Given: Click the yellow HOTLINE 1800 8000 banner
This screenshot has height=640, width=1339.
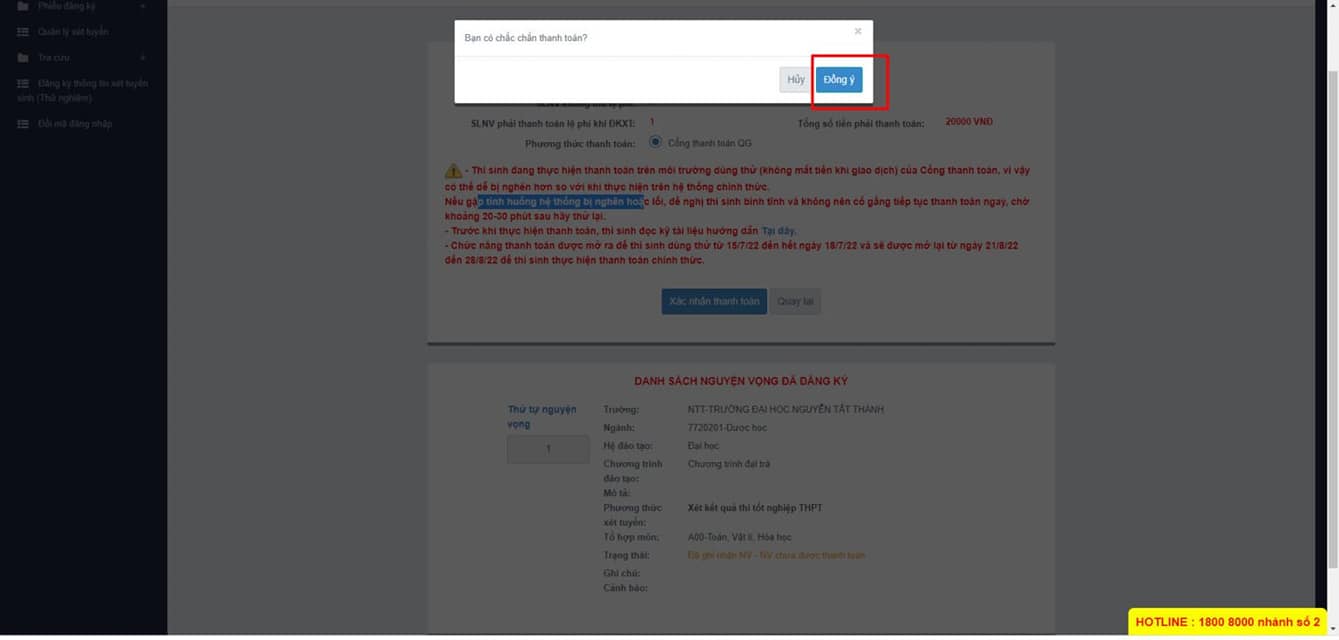Looking at the screenshot, I should coord(1227,622).
